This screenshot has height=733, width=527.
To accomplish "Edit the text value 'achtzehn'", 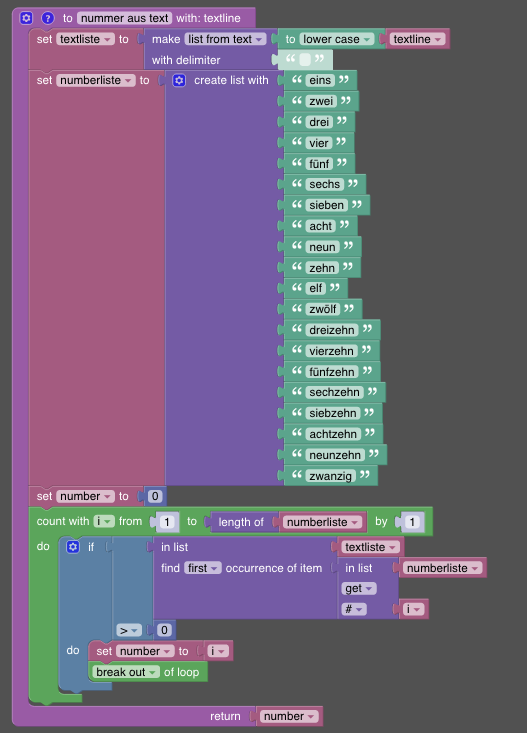I will [x=333, y=434].
